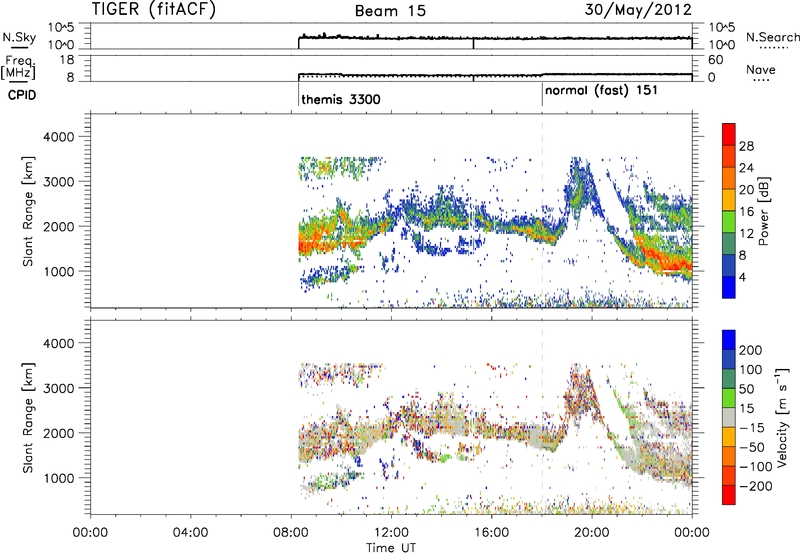Click the "-100" value on velocity colorbar
800x554 pixels.
pos(755,467)
